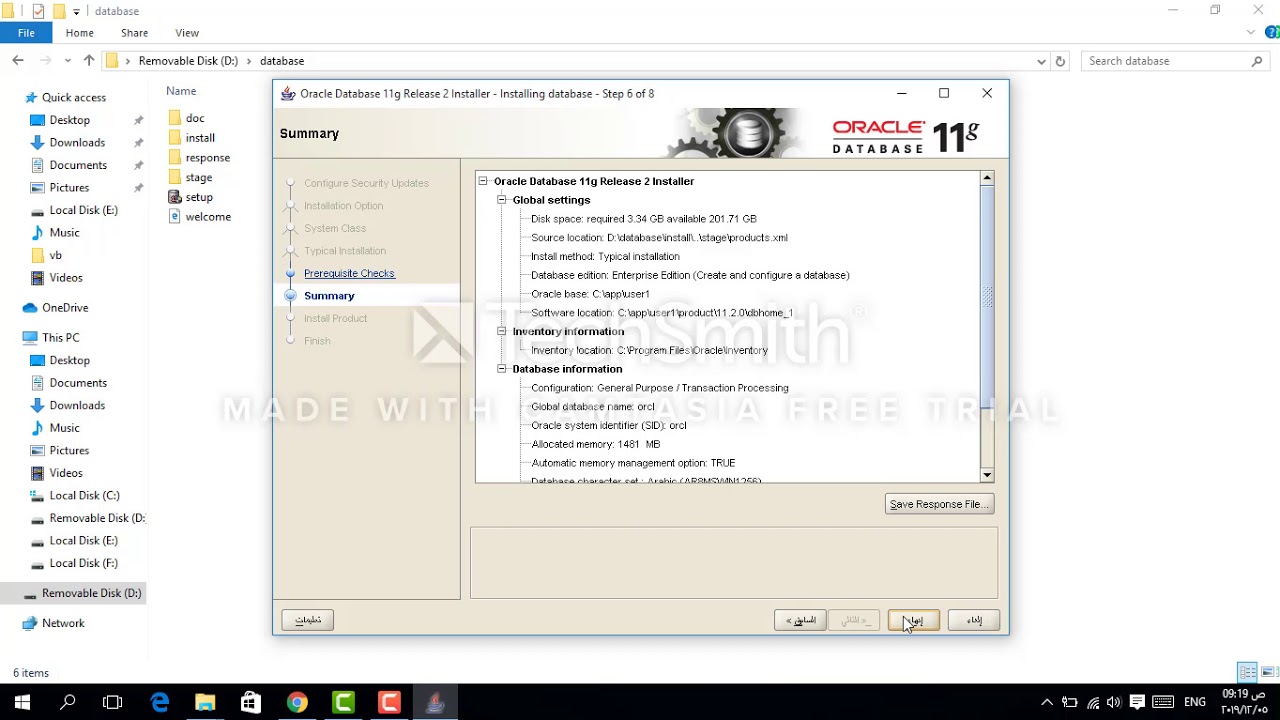The image size is (1280, 720).
Task: Open Microsoft Edge from taskbar
Action: (160, 703)
